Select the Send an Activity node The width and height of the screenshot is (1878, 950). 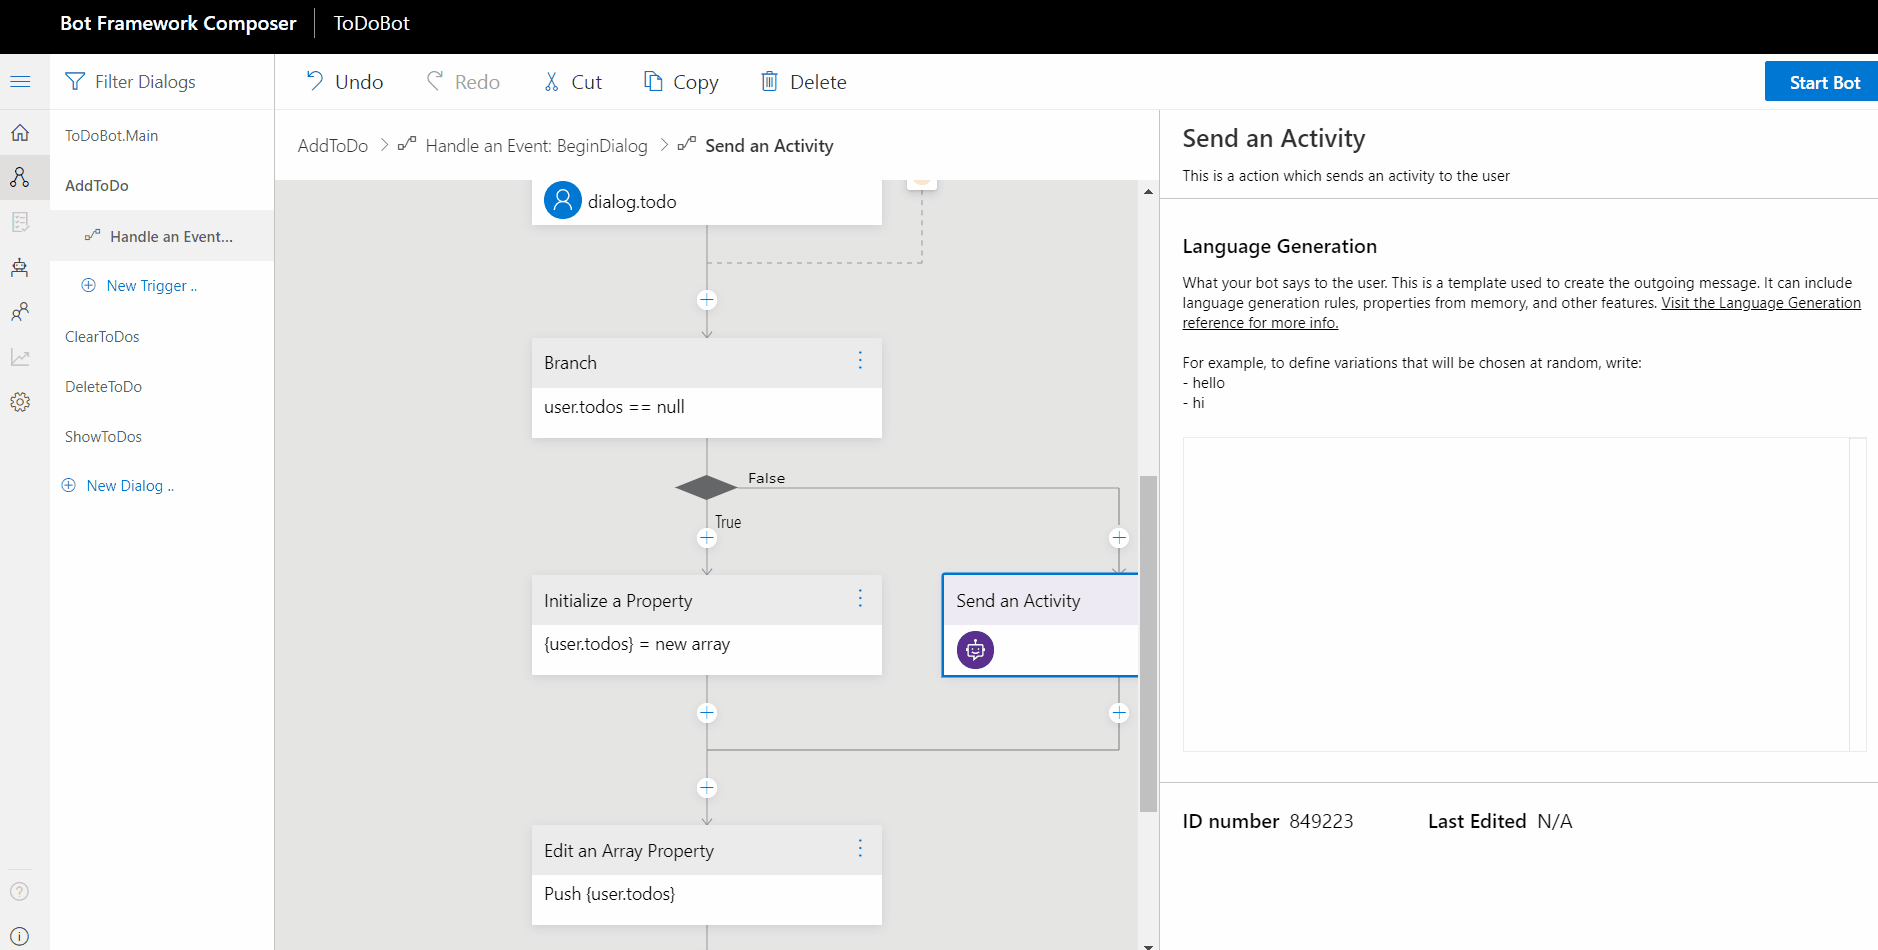click(1040, 625)
